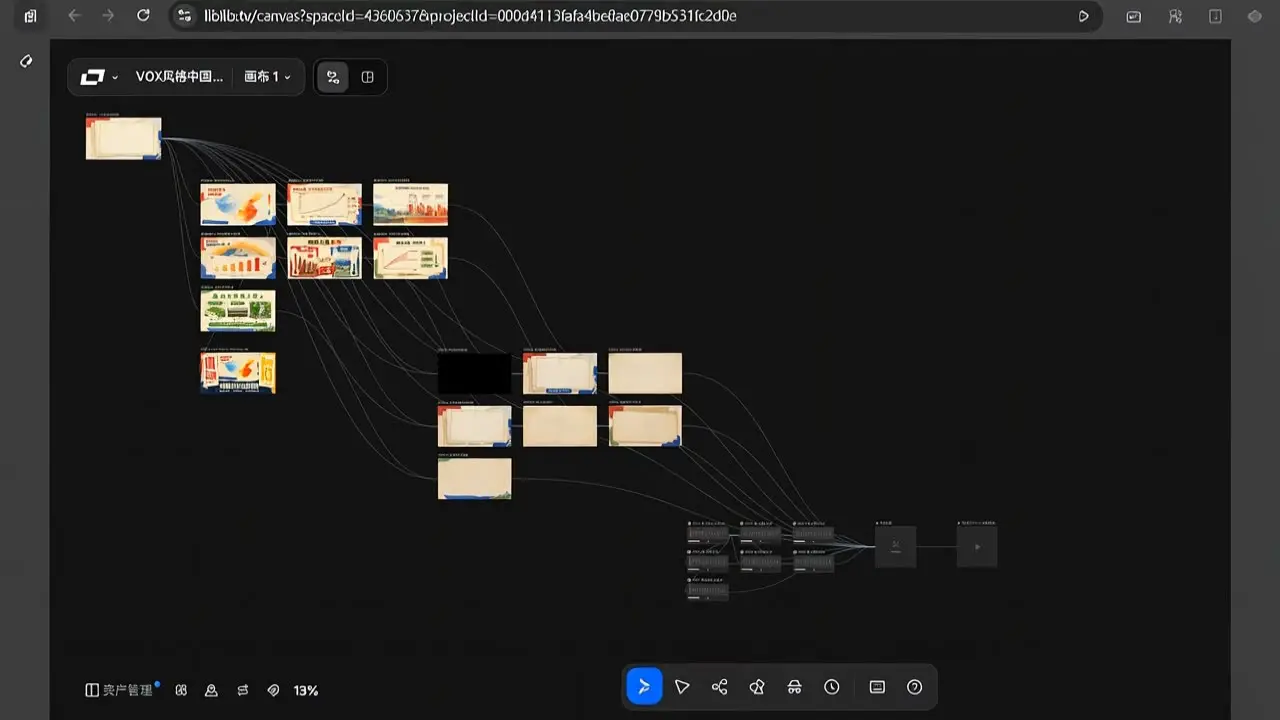Click the video output play node

pos(977,547)
